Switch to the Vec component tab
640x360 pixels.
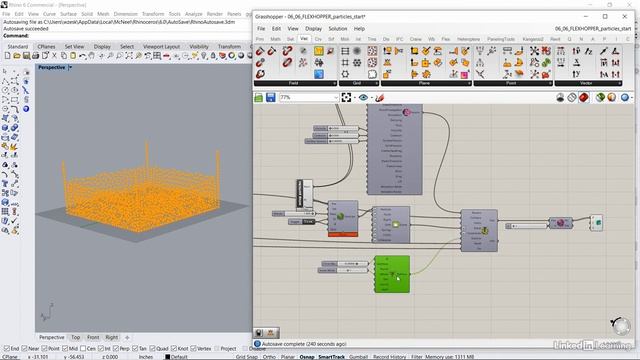[304, 39]
